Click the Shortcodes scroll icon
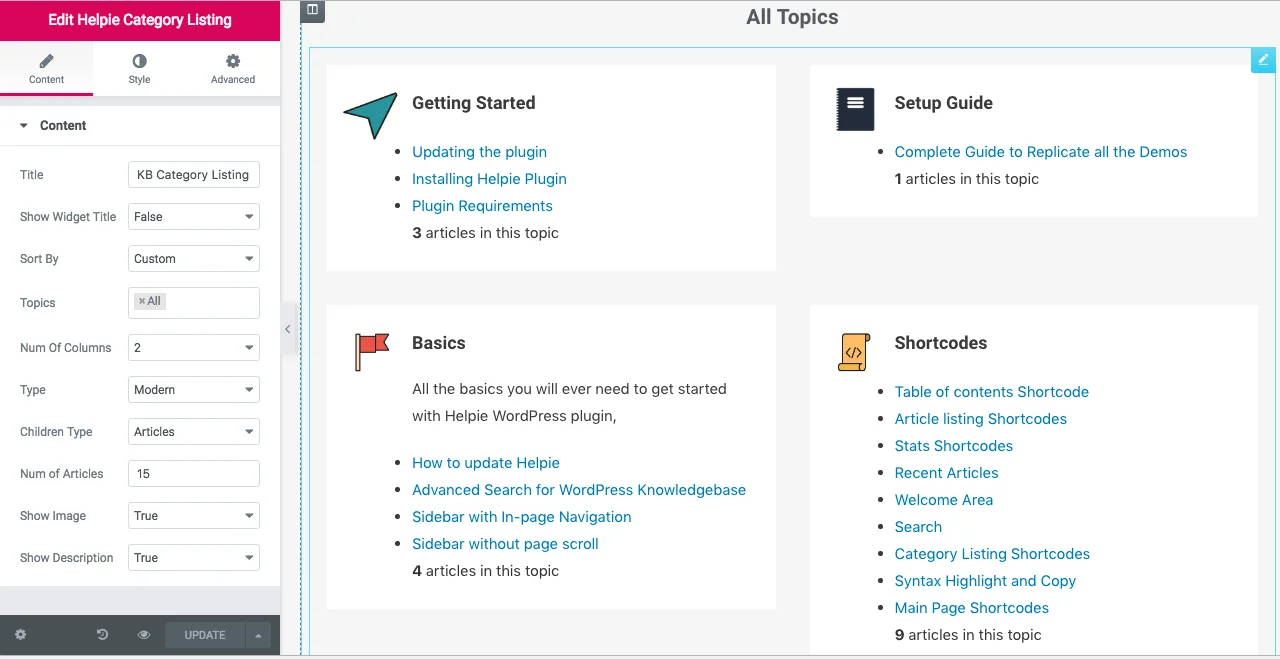 [x=853, y=352]
